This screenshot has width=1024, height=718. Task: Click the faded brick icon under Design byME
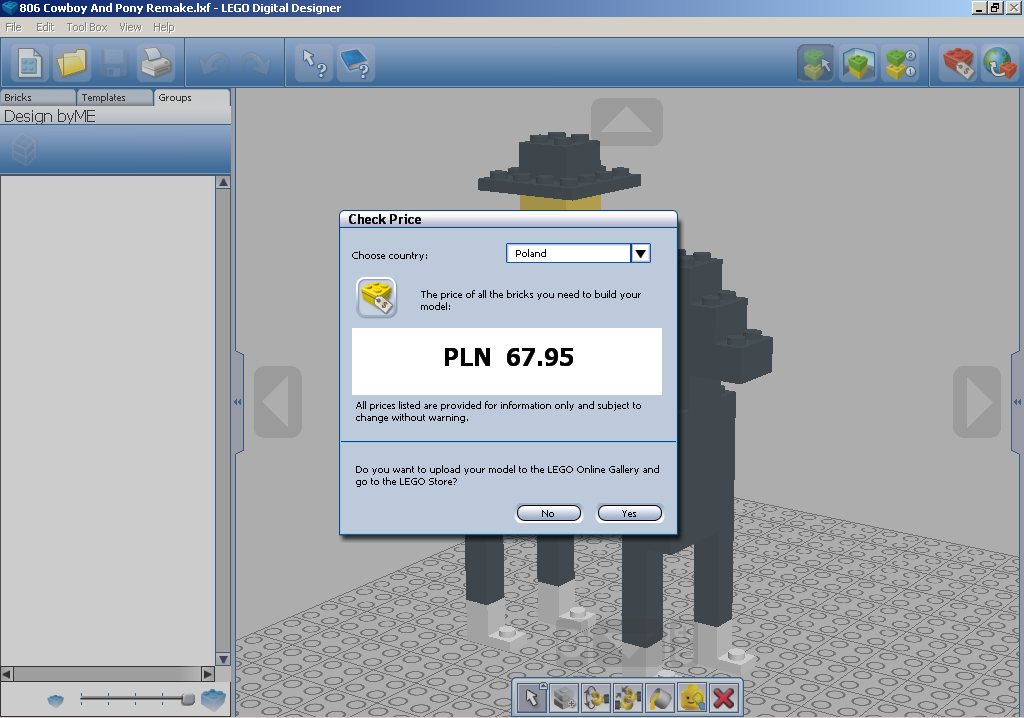tap(24, 150)
